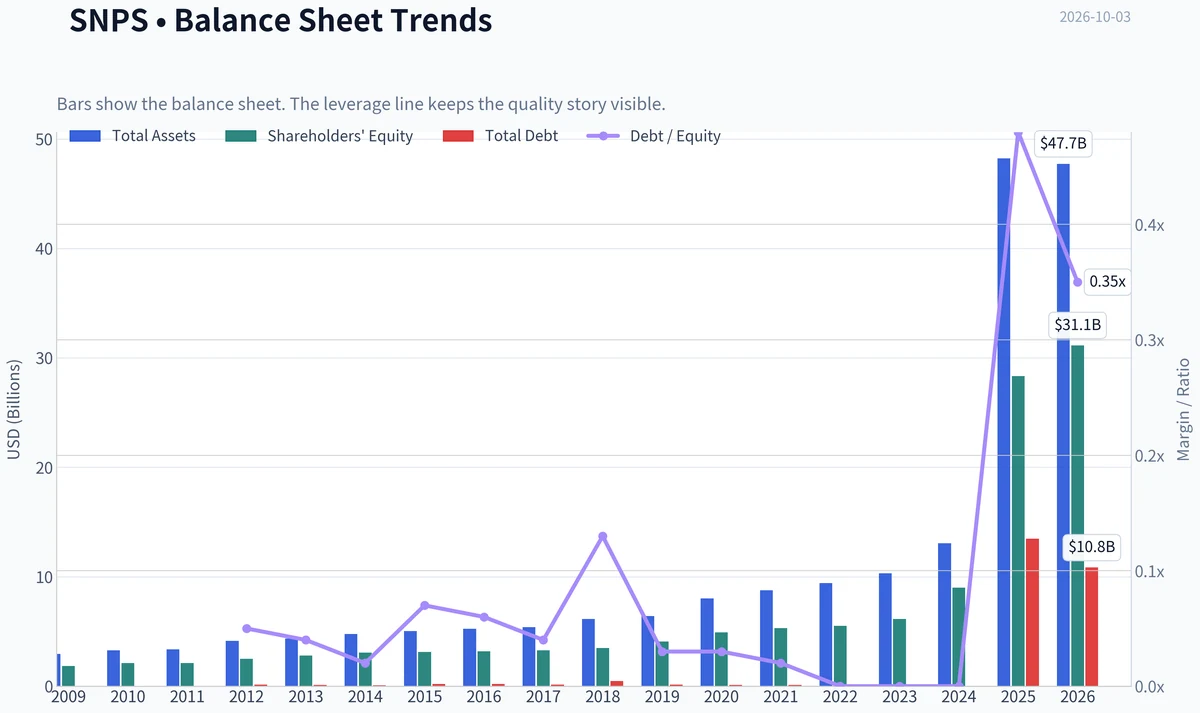1200x713 pixels.
Task: Click the 2024 Total Assets bar
Action: tap(944, 615)
